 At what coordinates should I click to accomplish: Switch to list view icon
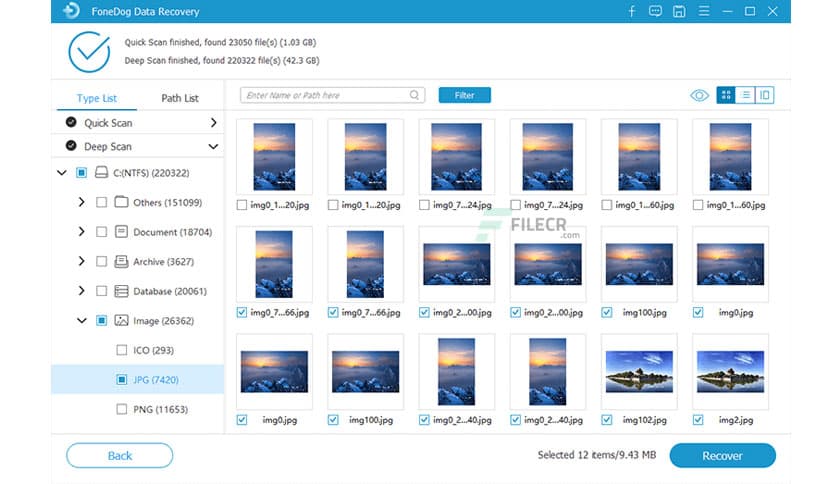(745, 95)
